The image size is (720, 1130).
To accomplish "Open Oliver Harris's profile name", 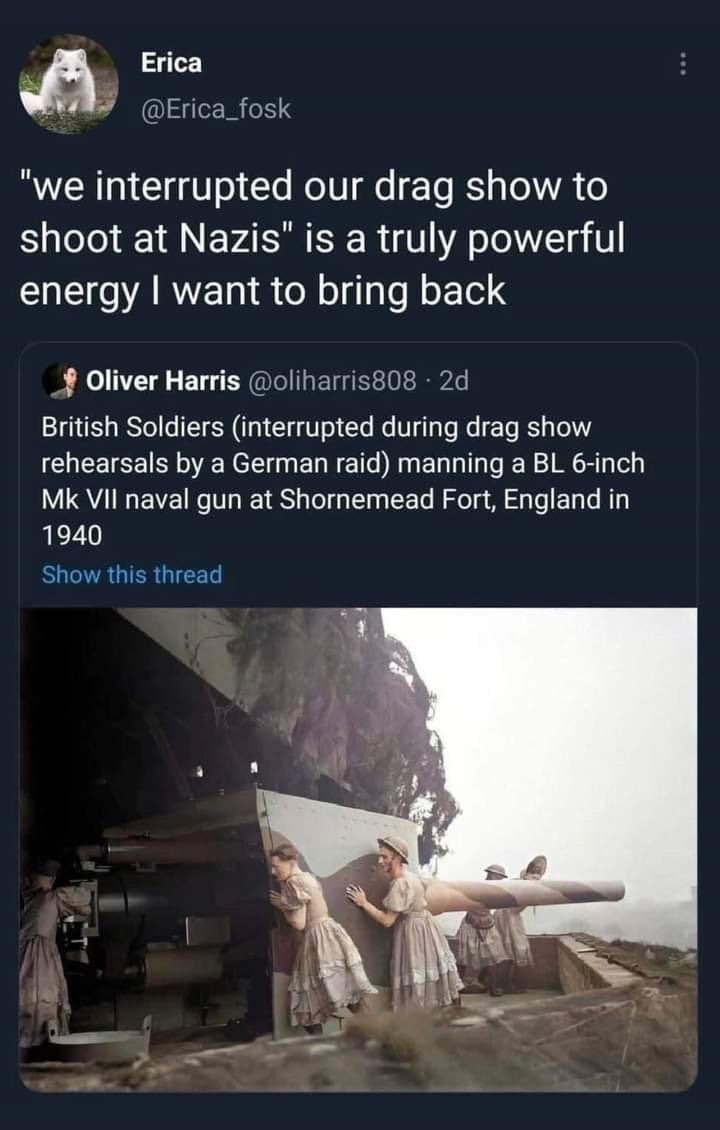I will click(163, 381).
